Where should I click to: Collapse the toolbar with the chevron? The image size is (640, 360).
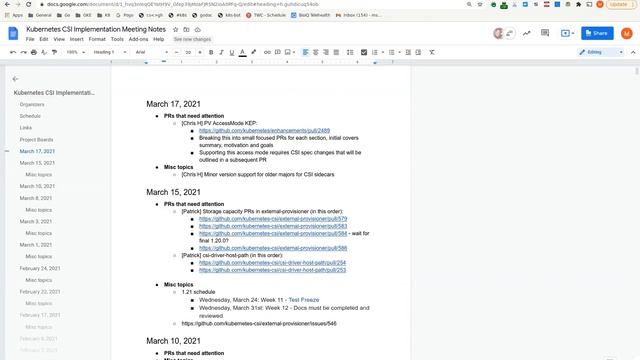[x=633, y=52]
